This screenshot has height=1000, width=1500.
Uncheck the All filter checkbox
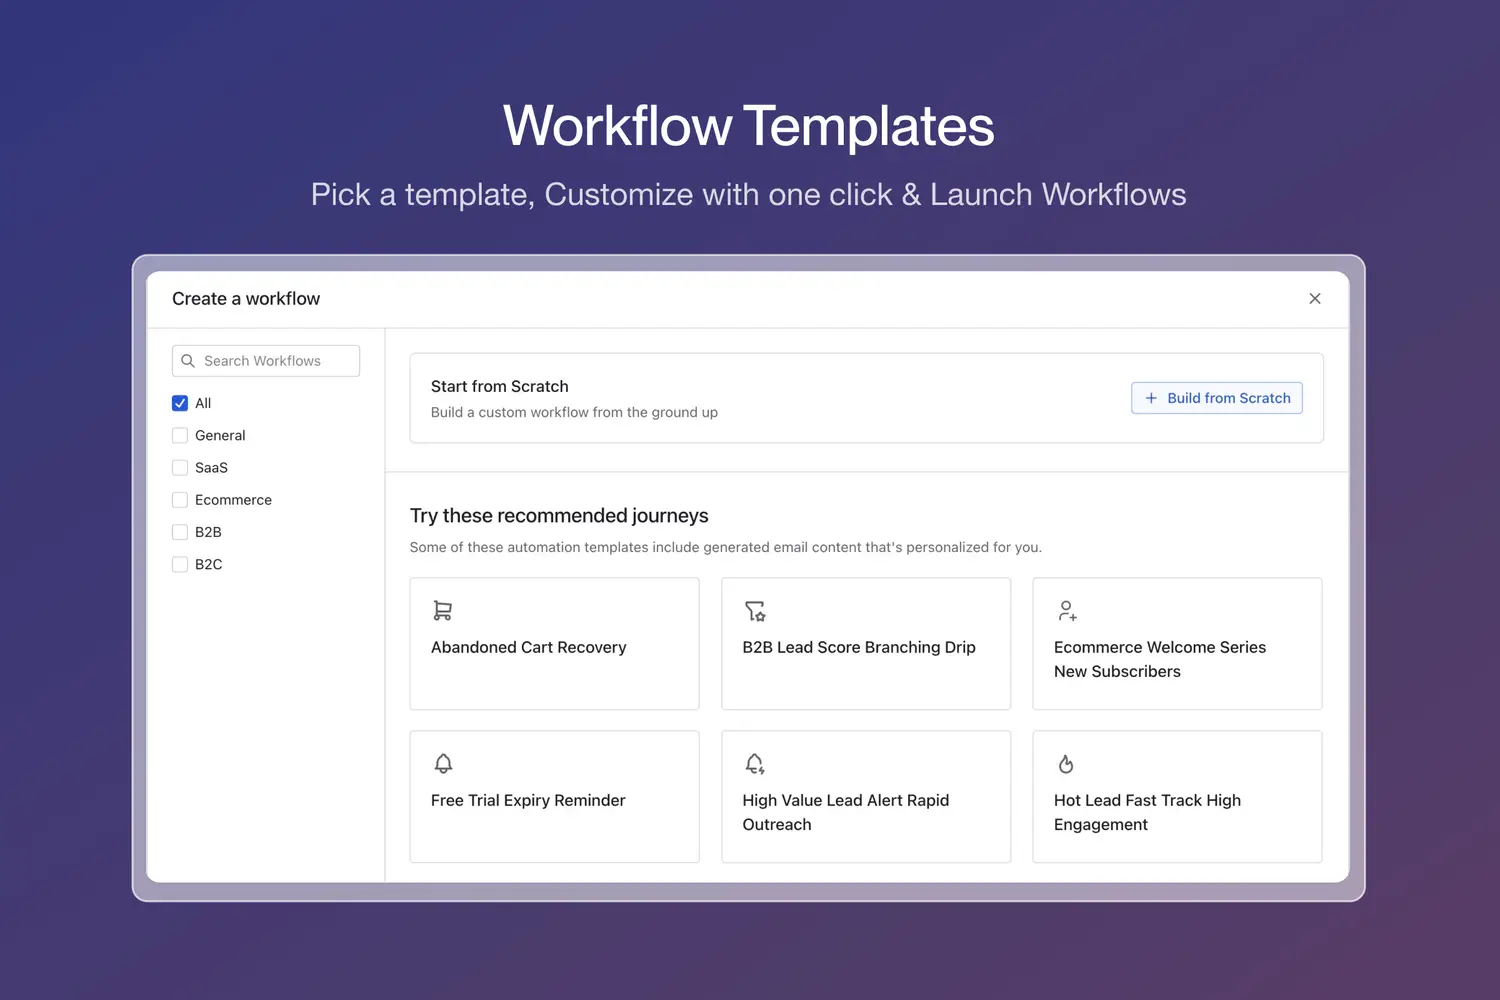click(180, 403)
